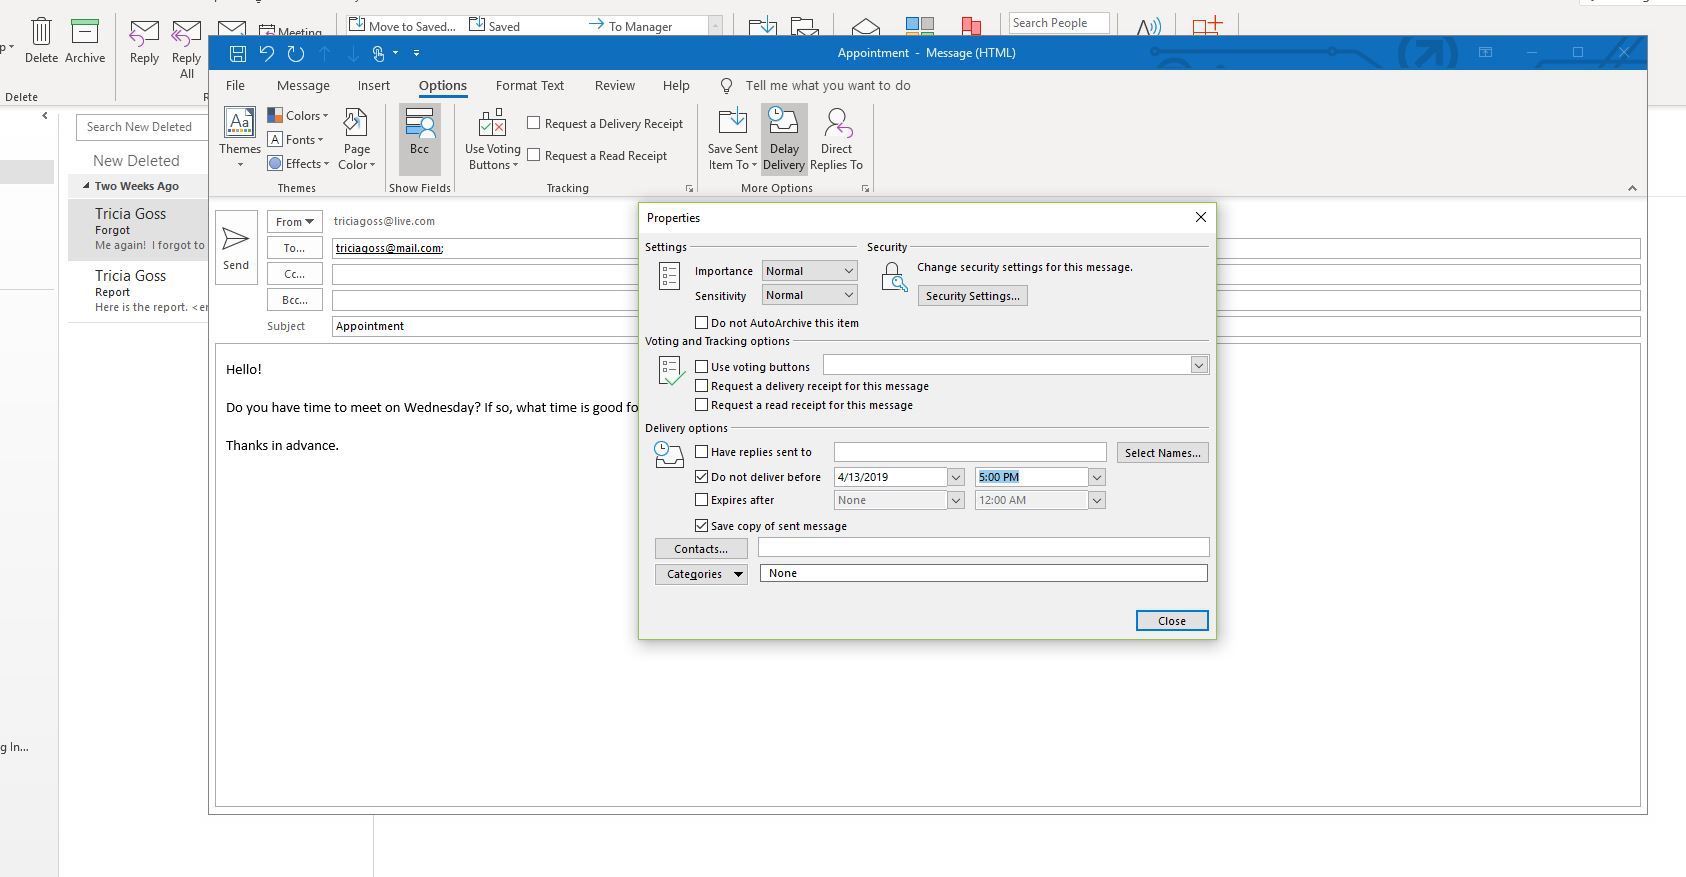Click the Send envelope button
The width and height of the screenshot is (1686, 877).
coord(236,247)
